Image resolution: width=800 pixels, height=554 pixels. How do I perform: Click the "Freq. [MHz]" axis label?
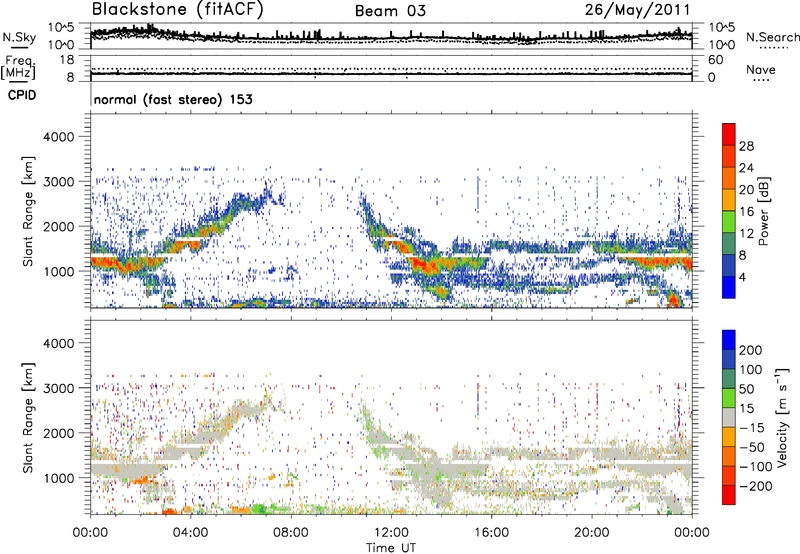tap(18, 68)
